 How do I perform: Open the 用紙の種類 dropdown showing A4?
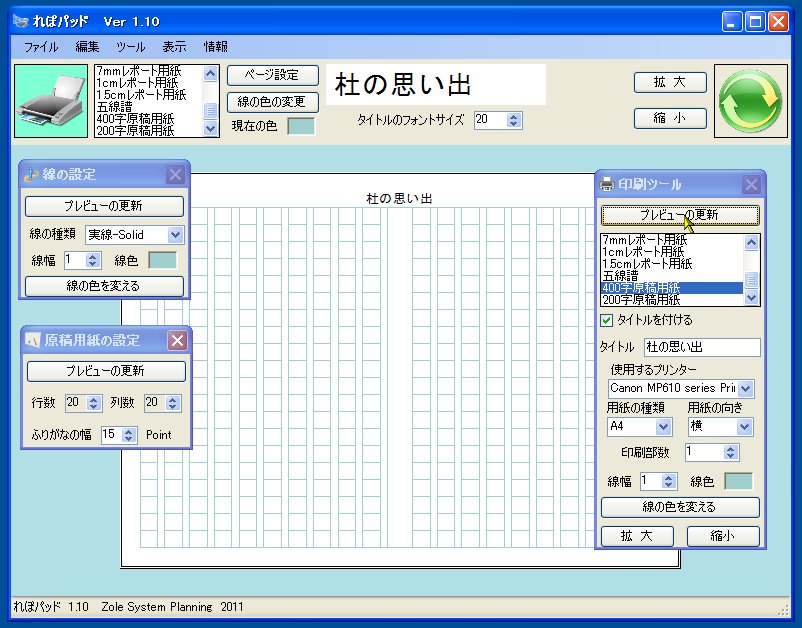(662, 426)
